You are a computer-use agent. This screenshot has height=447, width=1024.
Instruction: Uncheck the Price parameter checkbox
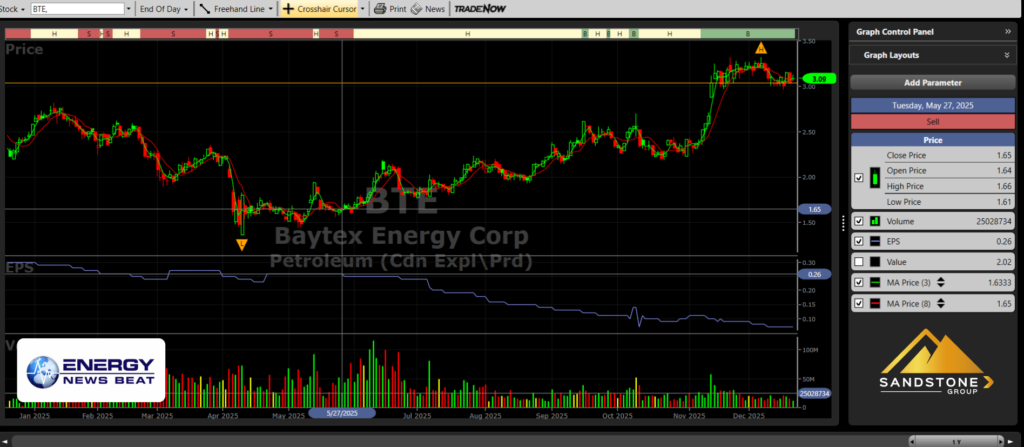[859, 178]
